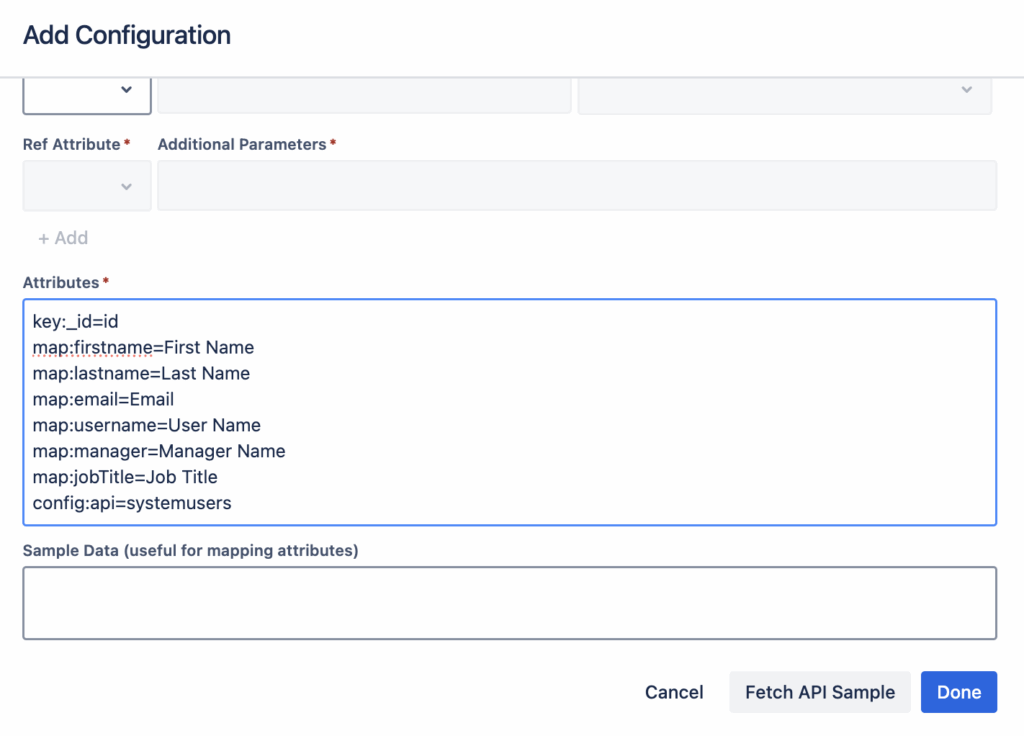Cancel the Add Configuration dialog
This screenshot has width=1024, height=736.
674,692
